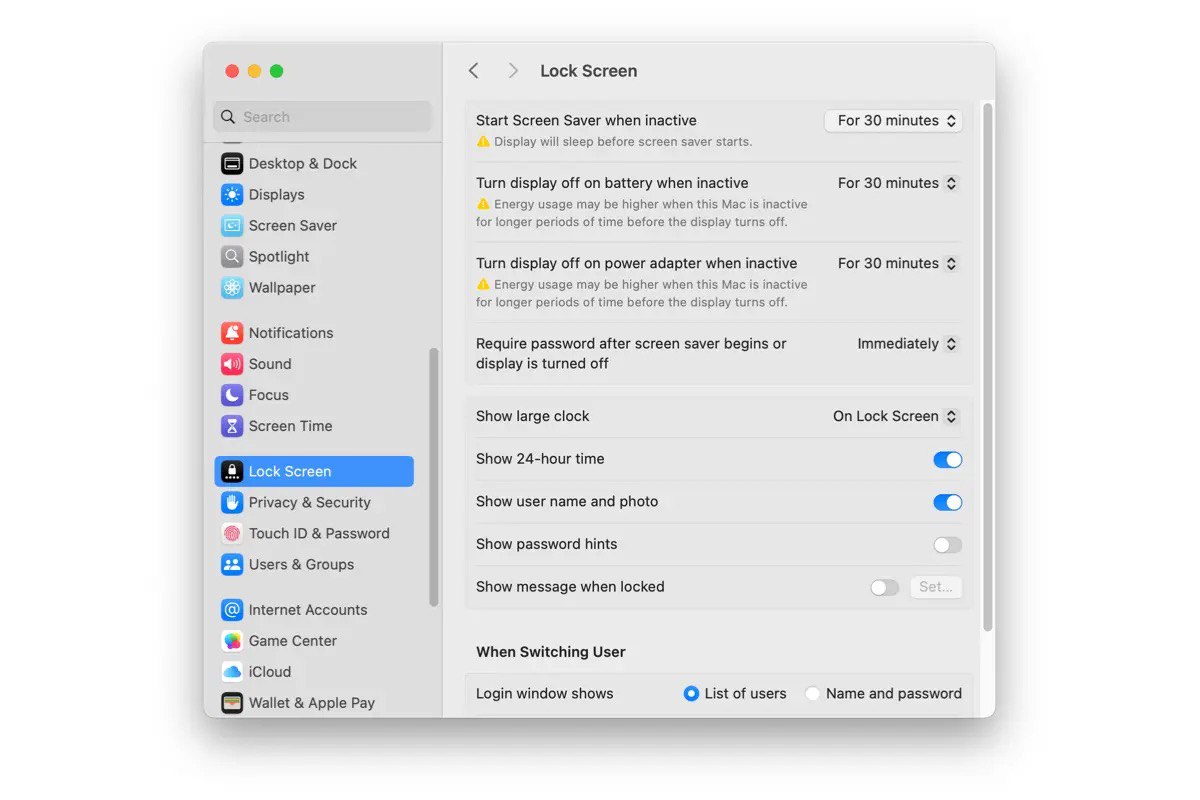Click the Touch ID fingerprint icon
Viewport: 1200px width, 800px height.
click(x=232, y=534)
